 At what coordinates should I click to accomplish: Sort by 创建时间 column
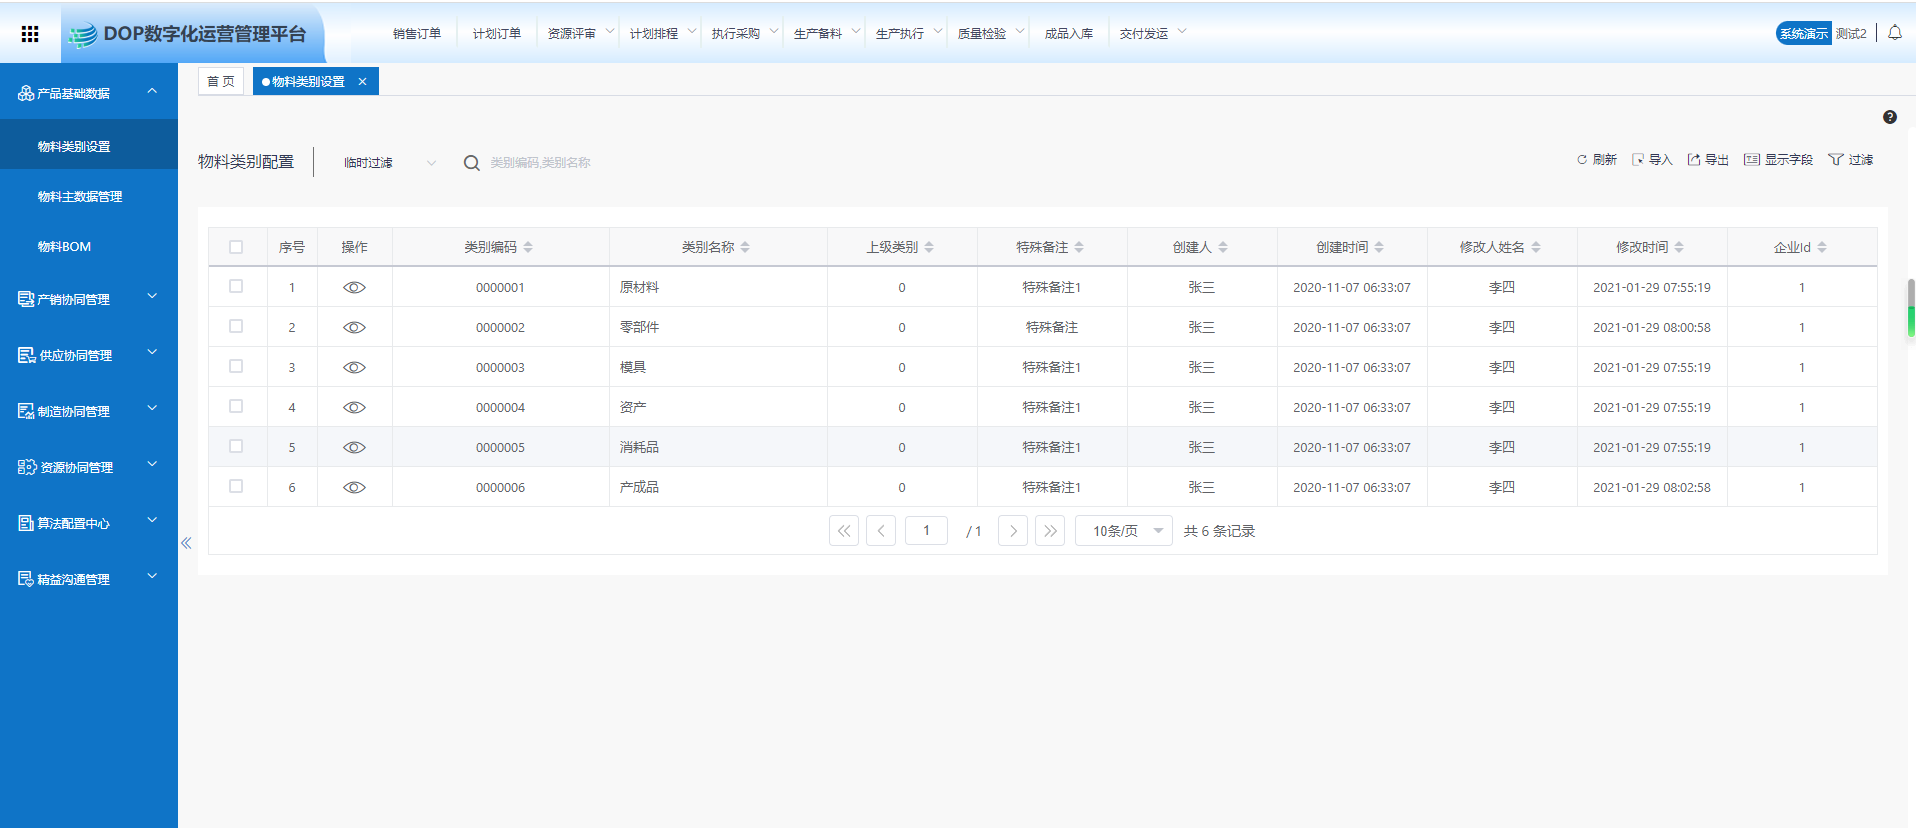(1379, 247)
